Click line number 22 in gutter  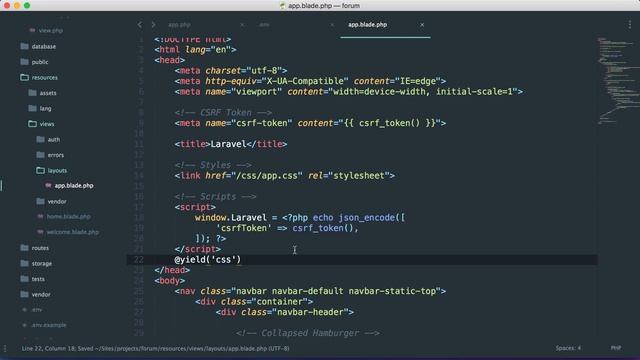(x=139, y=260)
